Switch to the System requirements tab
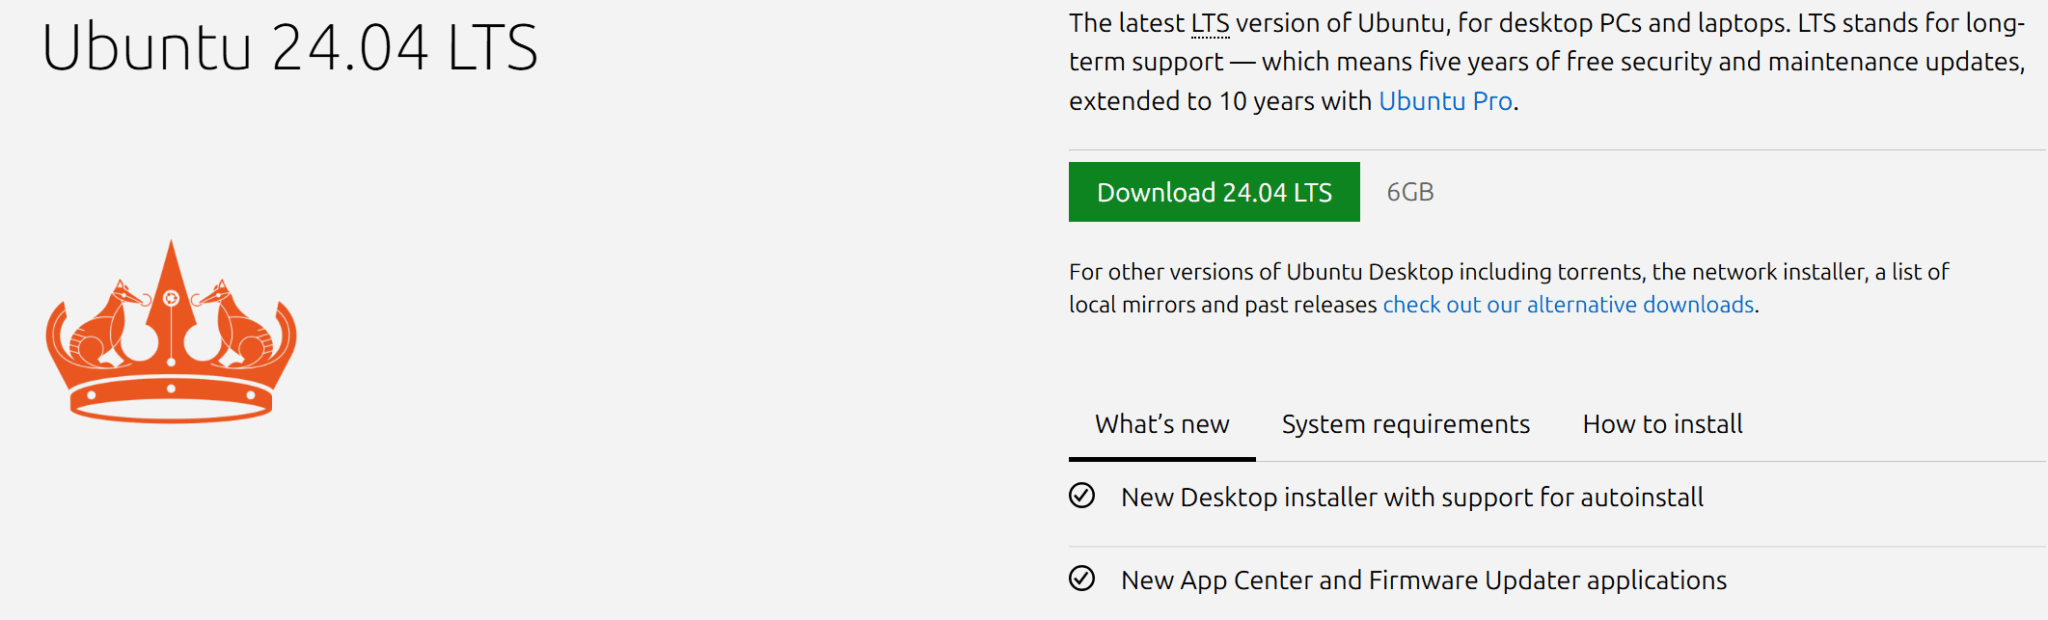The height and width of the screenshot is (620, 2048). (x=1404, y=424)
